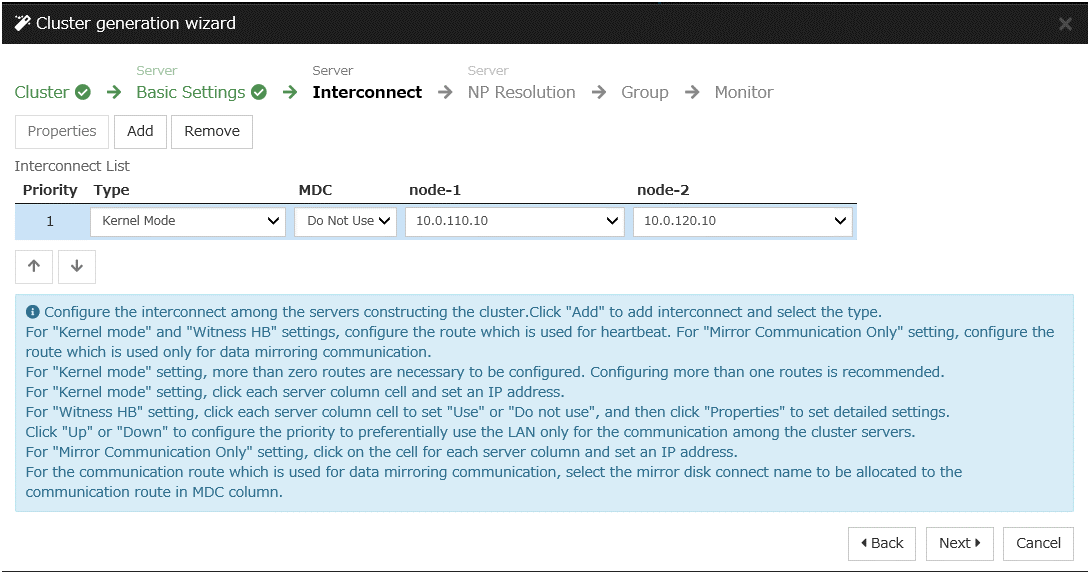Click the up arrow priority button
Viewport: 1090px width, 574px height.
pos(34,266)
